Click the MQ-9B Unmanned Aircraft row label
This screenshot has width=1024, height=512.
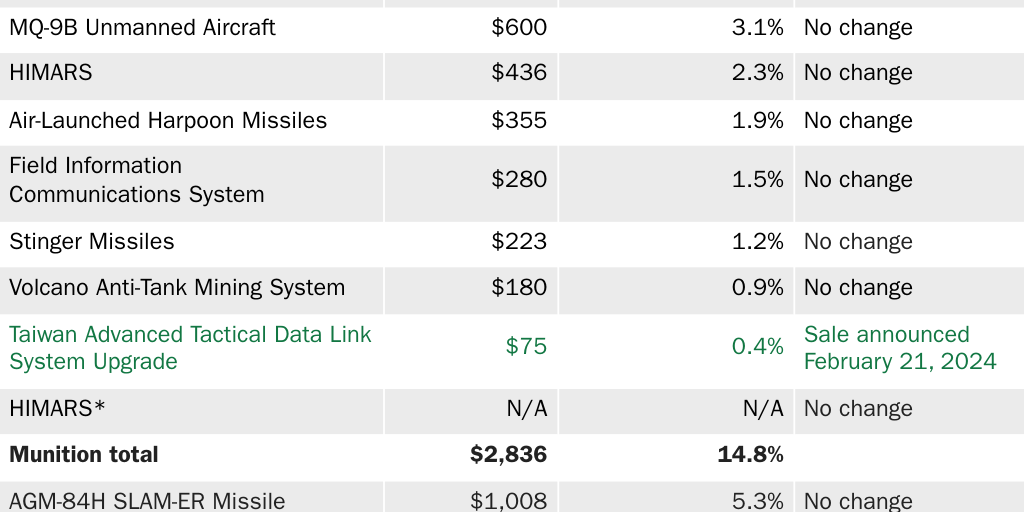click(x=142, y=28)
